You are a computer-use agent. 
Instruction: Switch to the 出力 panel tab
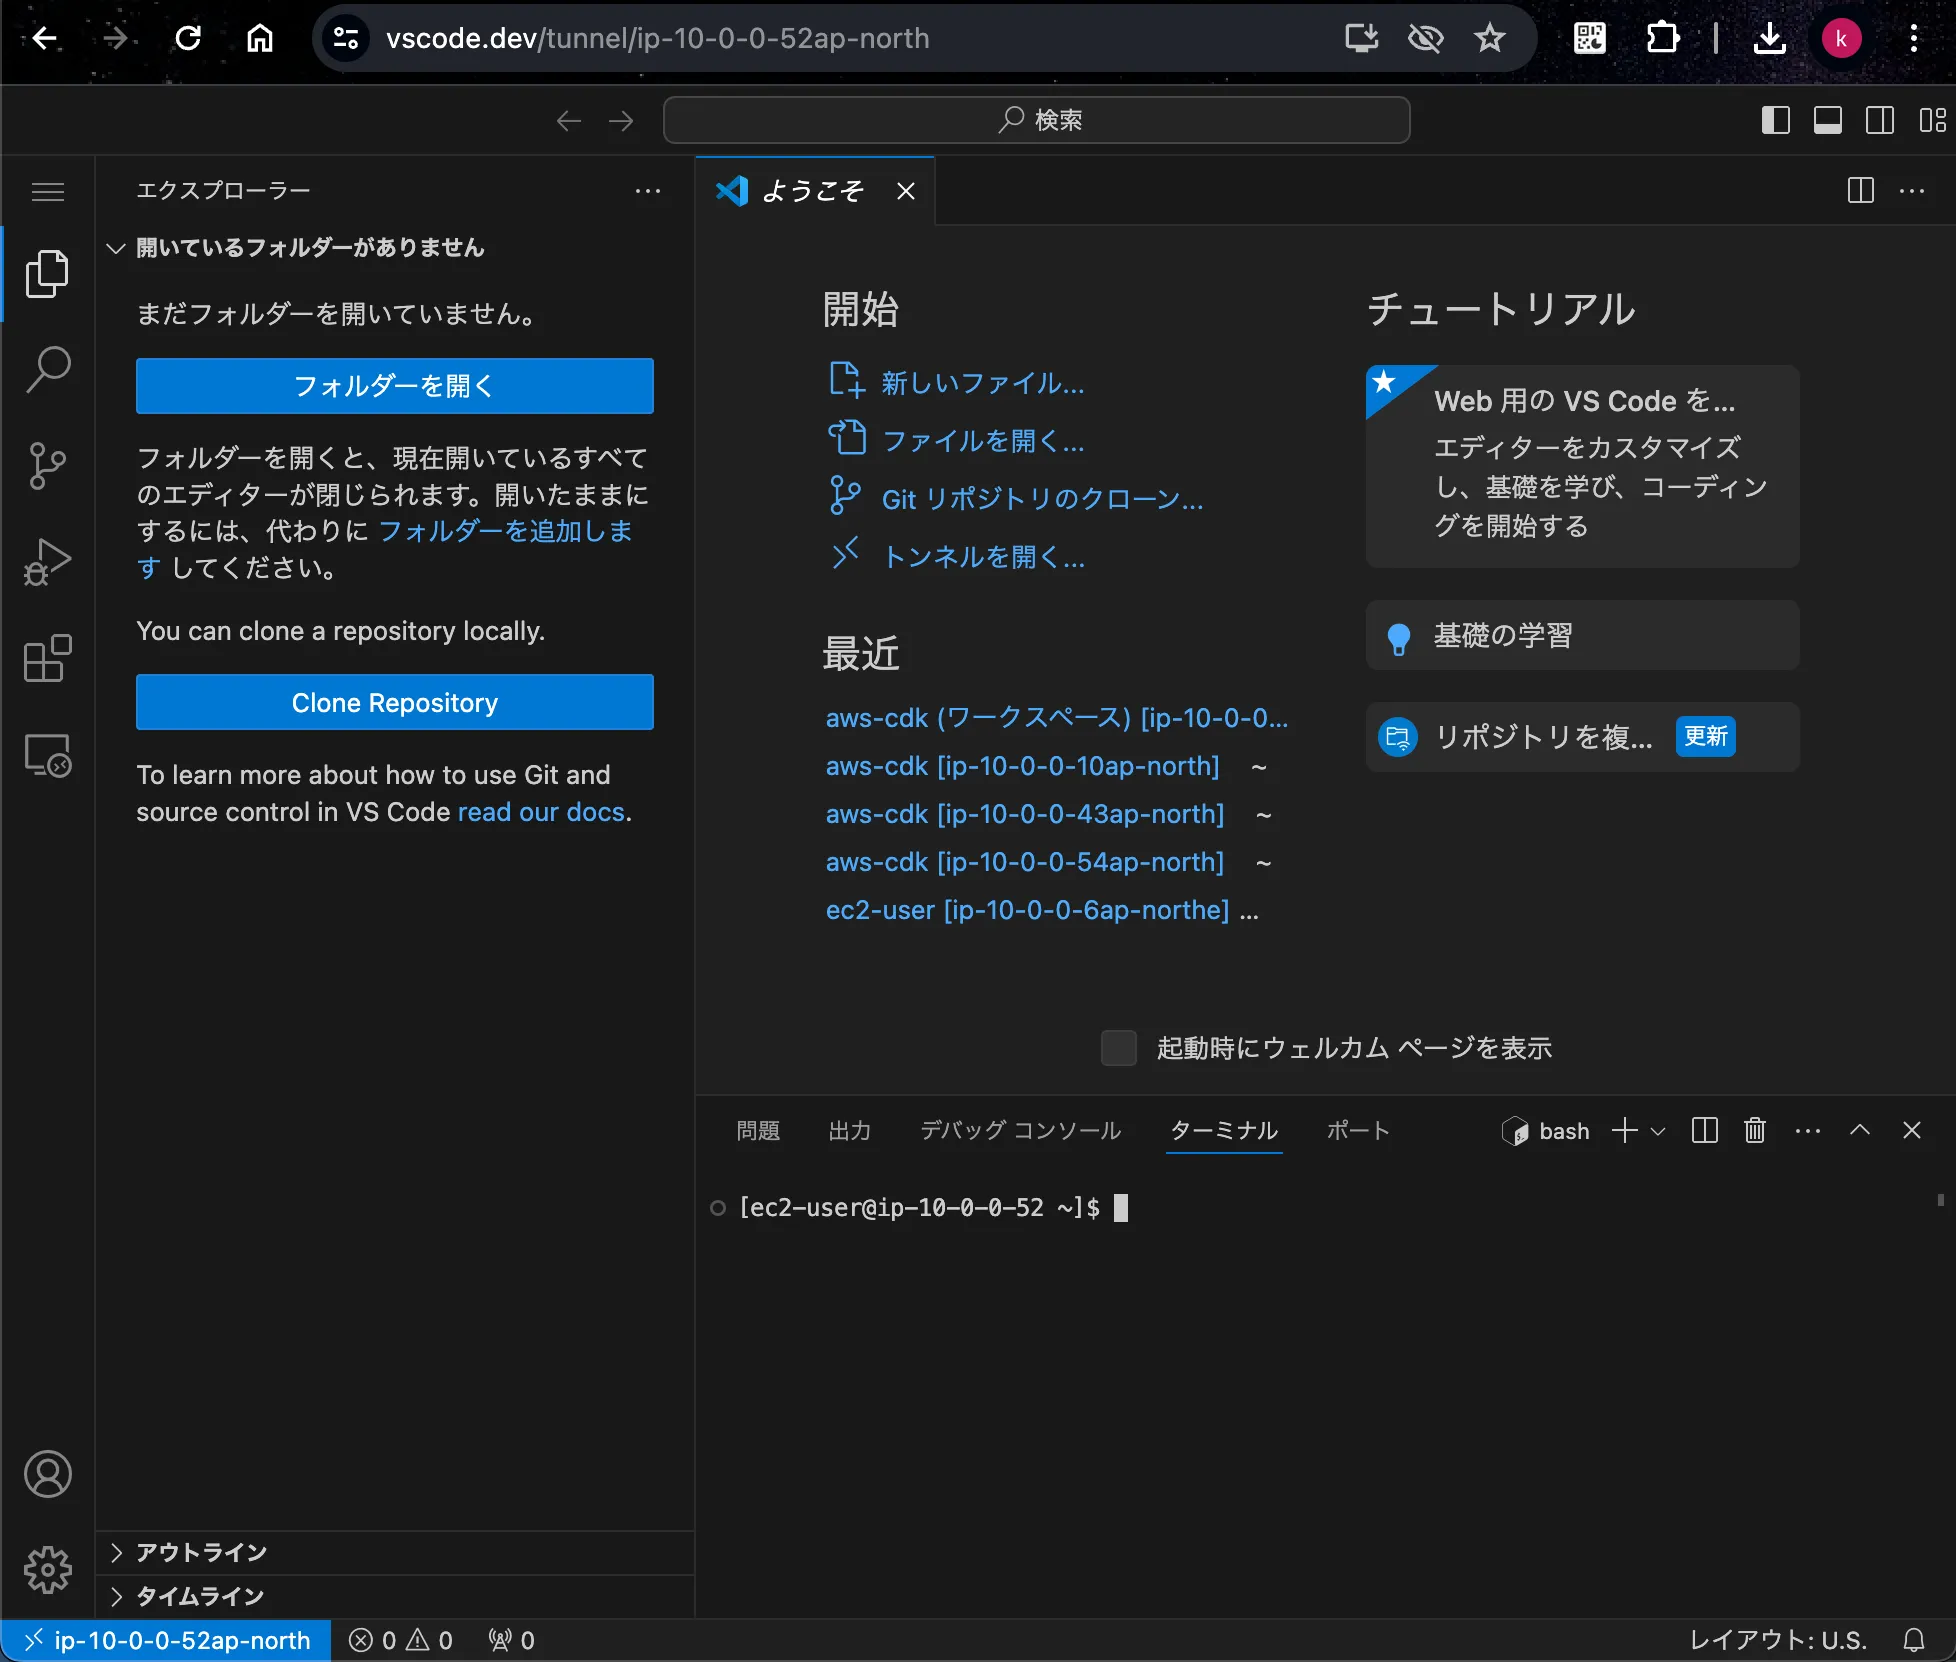click(850, 1131)
